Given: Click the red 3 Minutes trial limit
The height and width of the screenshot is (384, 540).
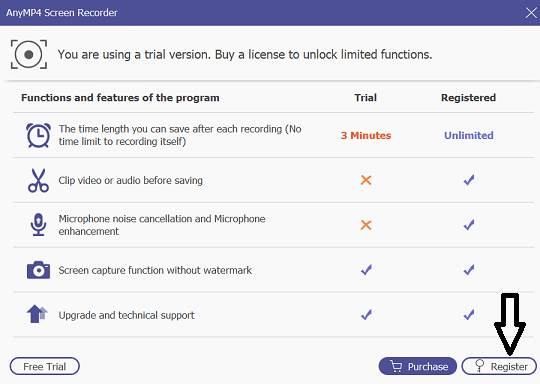Looking at the screenshot, I should 366,135.
